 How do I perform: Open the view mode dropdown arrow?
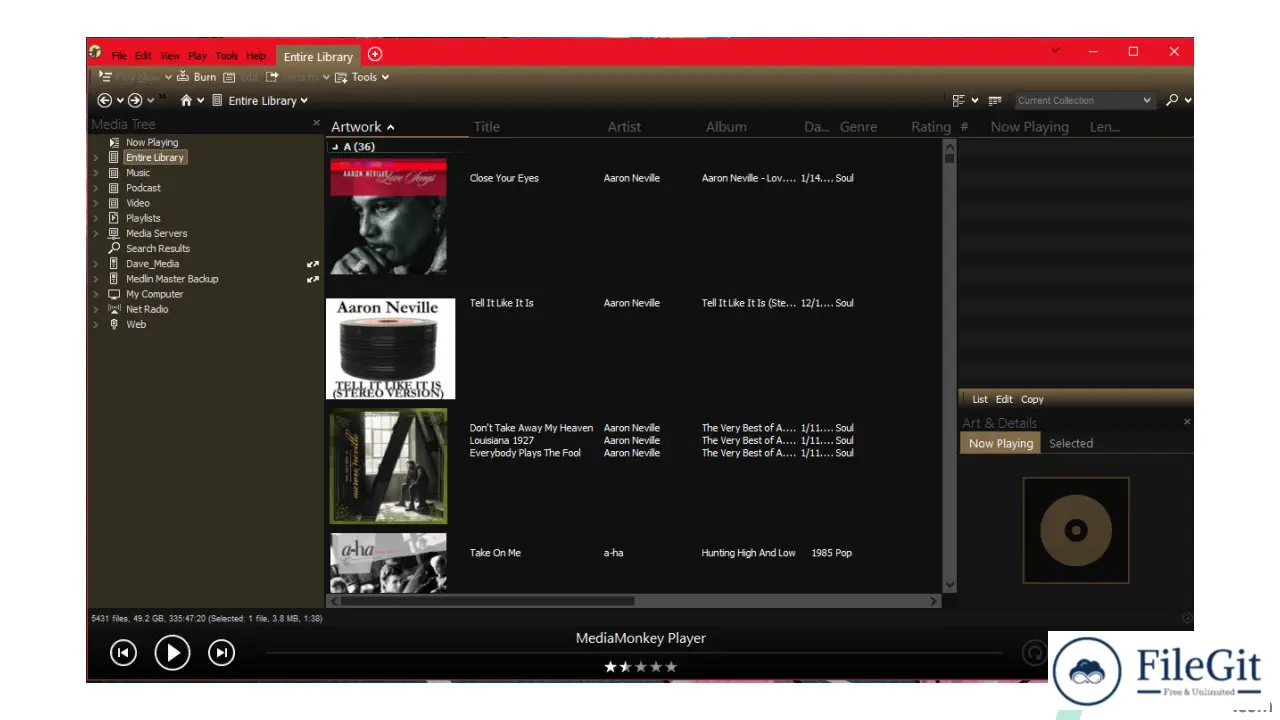click(x=975, y=100)
